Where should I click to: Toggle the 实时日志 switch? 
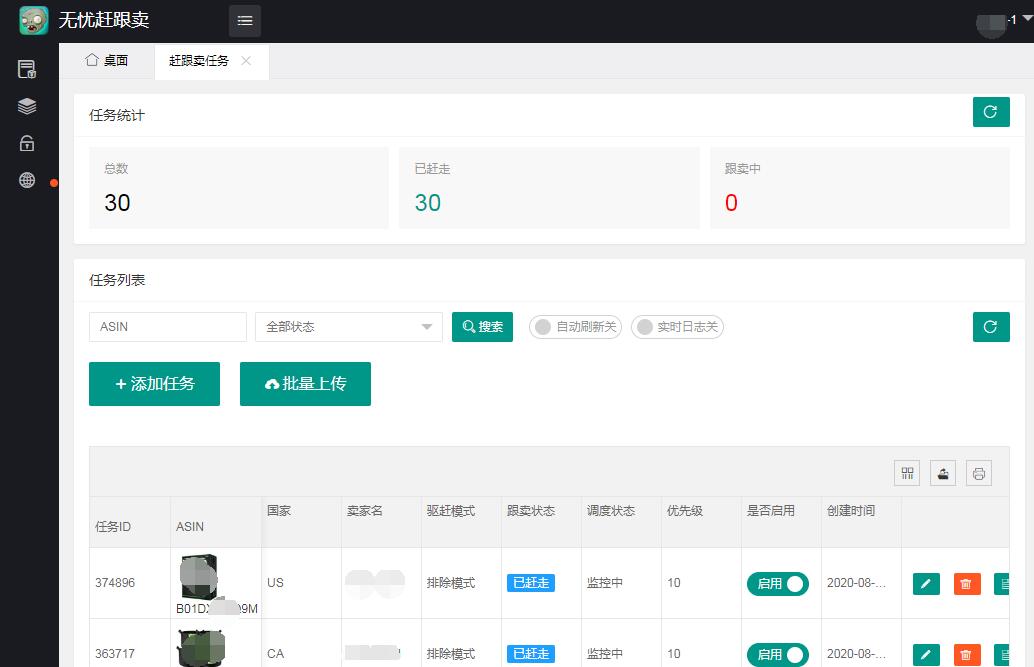point(677,327)
